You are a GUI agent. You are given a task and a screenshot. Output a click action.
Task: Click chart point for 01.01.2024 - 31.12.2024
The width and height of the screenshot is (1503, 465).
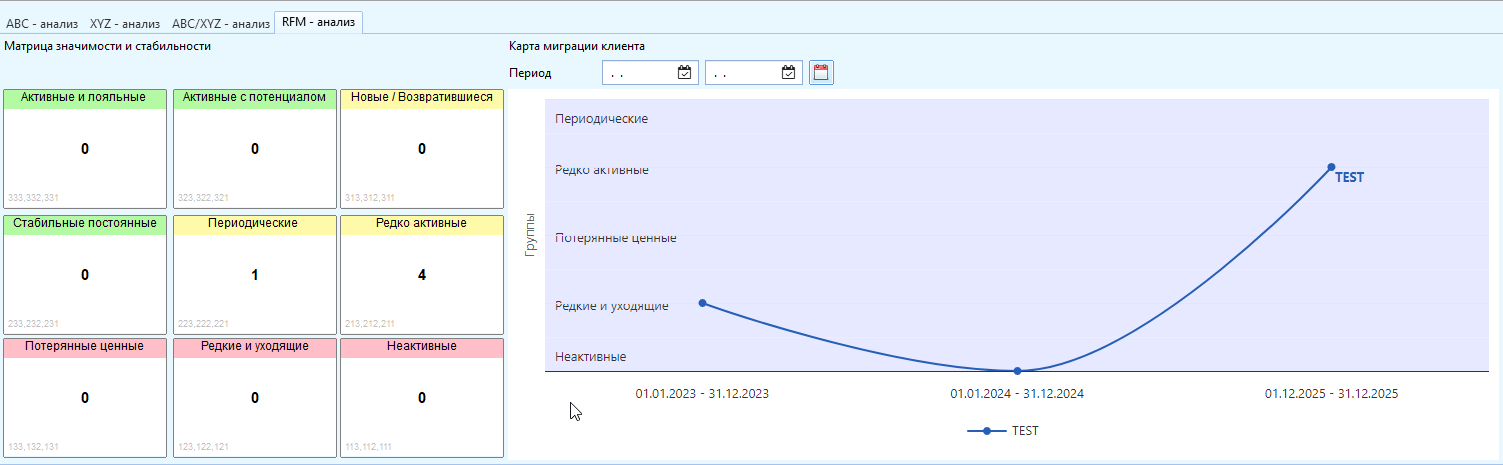[x=1017, y=371]
